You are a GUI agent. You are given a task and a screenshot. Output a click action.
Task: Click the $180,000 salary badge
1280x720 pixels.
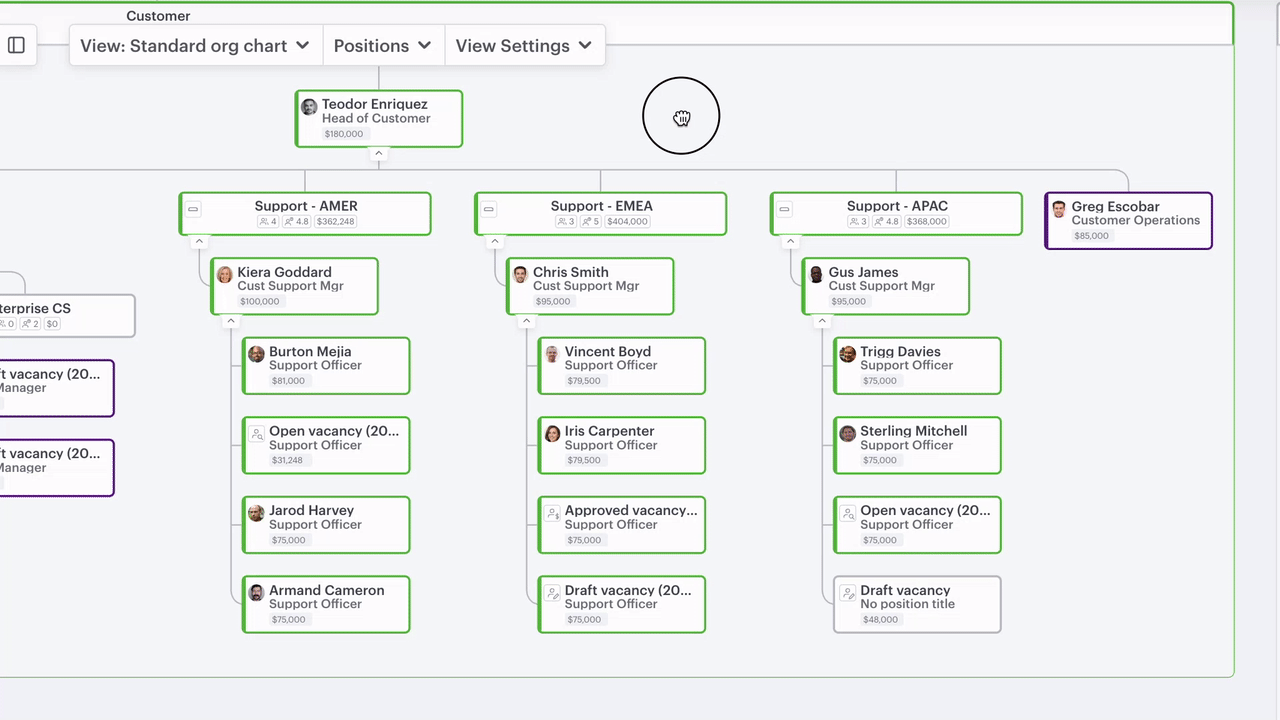(x=343, y=134)
